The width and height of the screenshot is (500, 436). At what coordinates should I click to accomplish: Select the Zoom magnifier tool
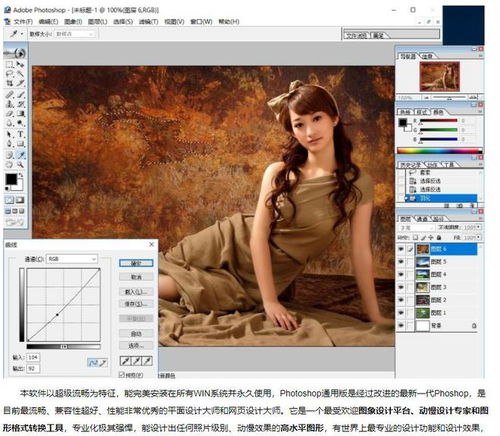point(20,164)
